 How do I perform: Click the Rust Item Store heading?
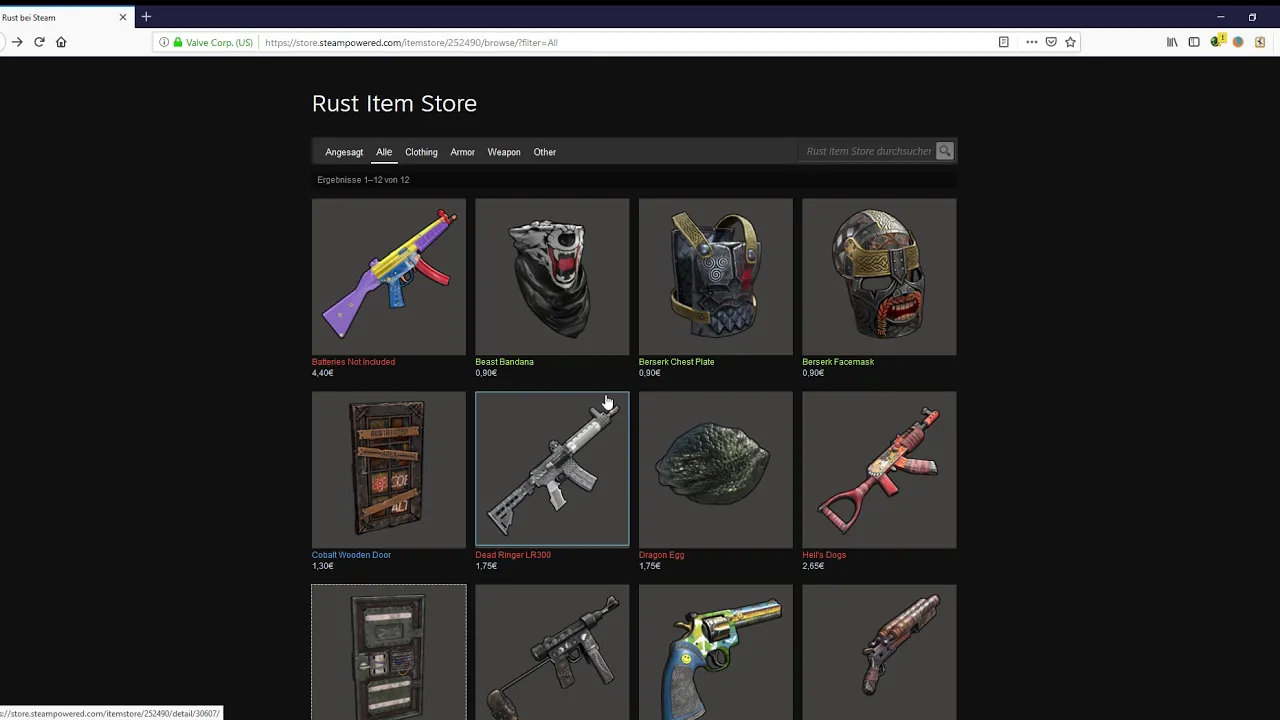(x=394, y=103)
